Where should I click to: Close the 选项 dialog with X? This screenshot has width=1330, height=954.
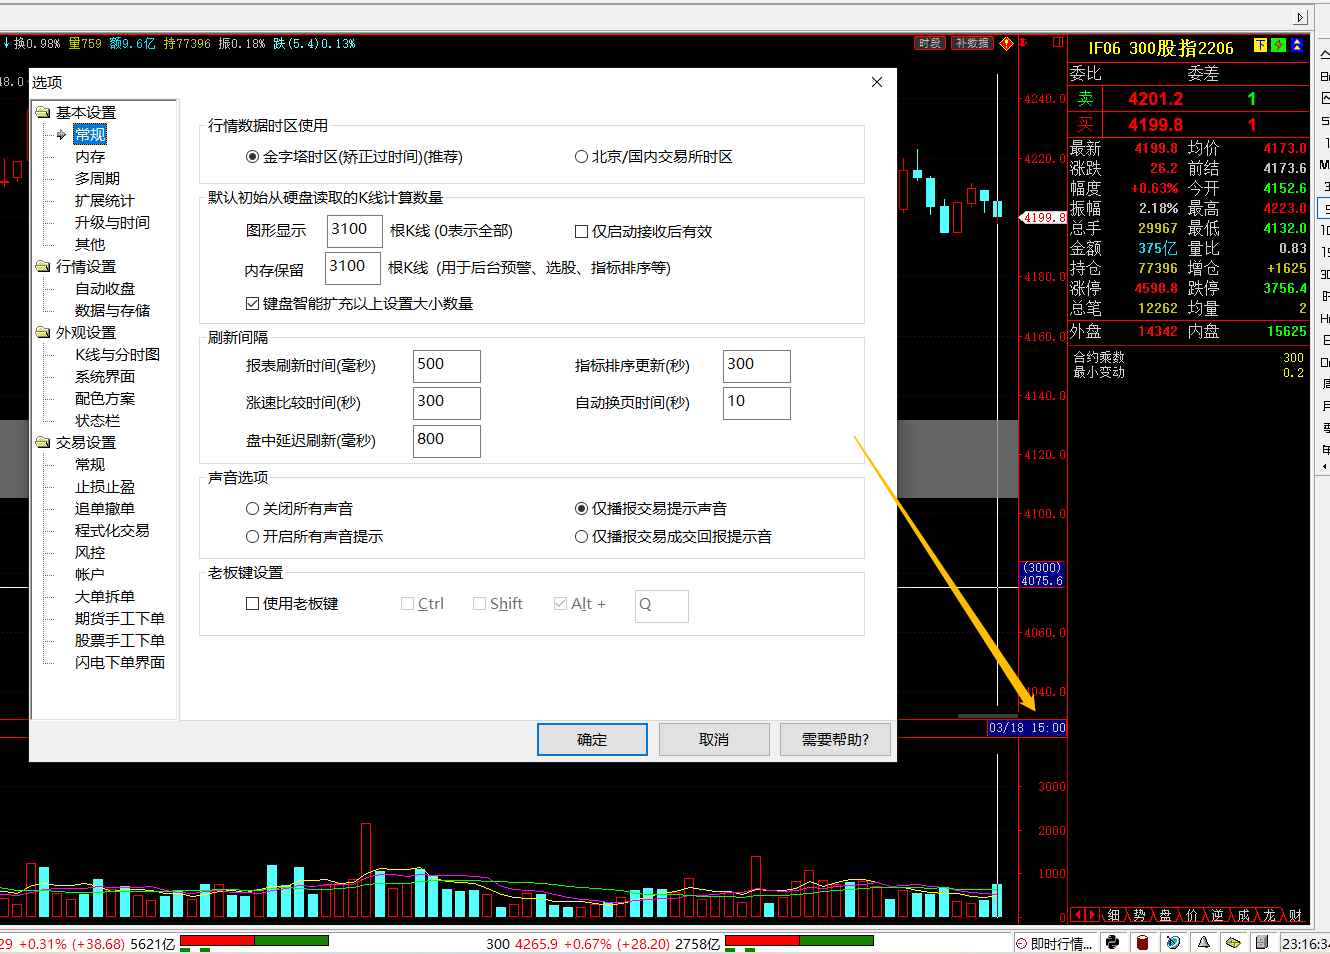click(x=877, y=82)
